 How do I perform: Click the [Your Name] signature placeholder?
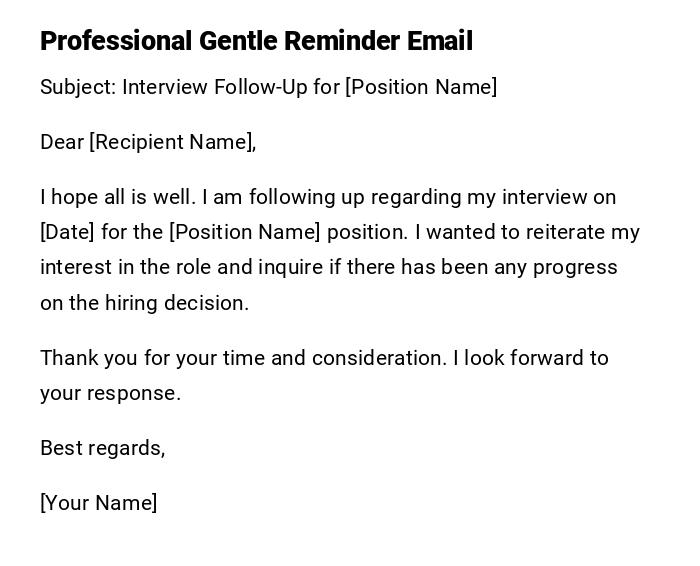(x=98, y=503)
